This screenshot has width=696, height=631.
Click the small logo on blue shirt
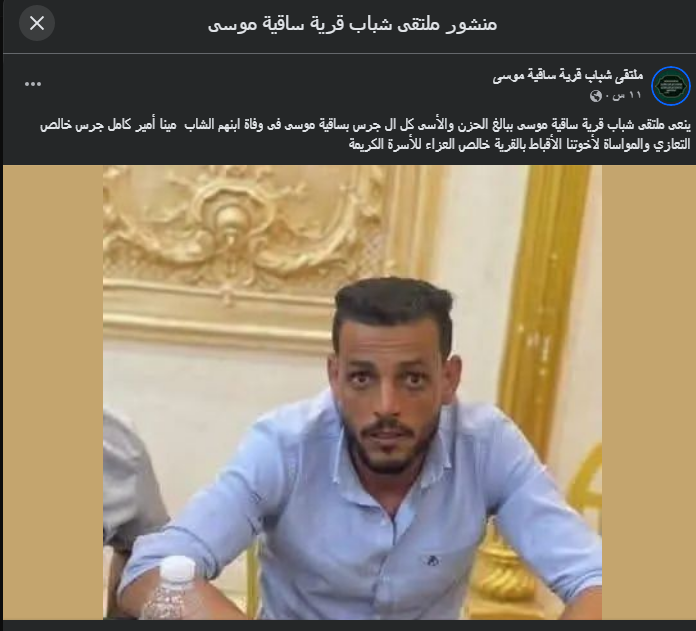click(430, 560)
